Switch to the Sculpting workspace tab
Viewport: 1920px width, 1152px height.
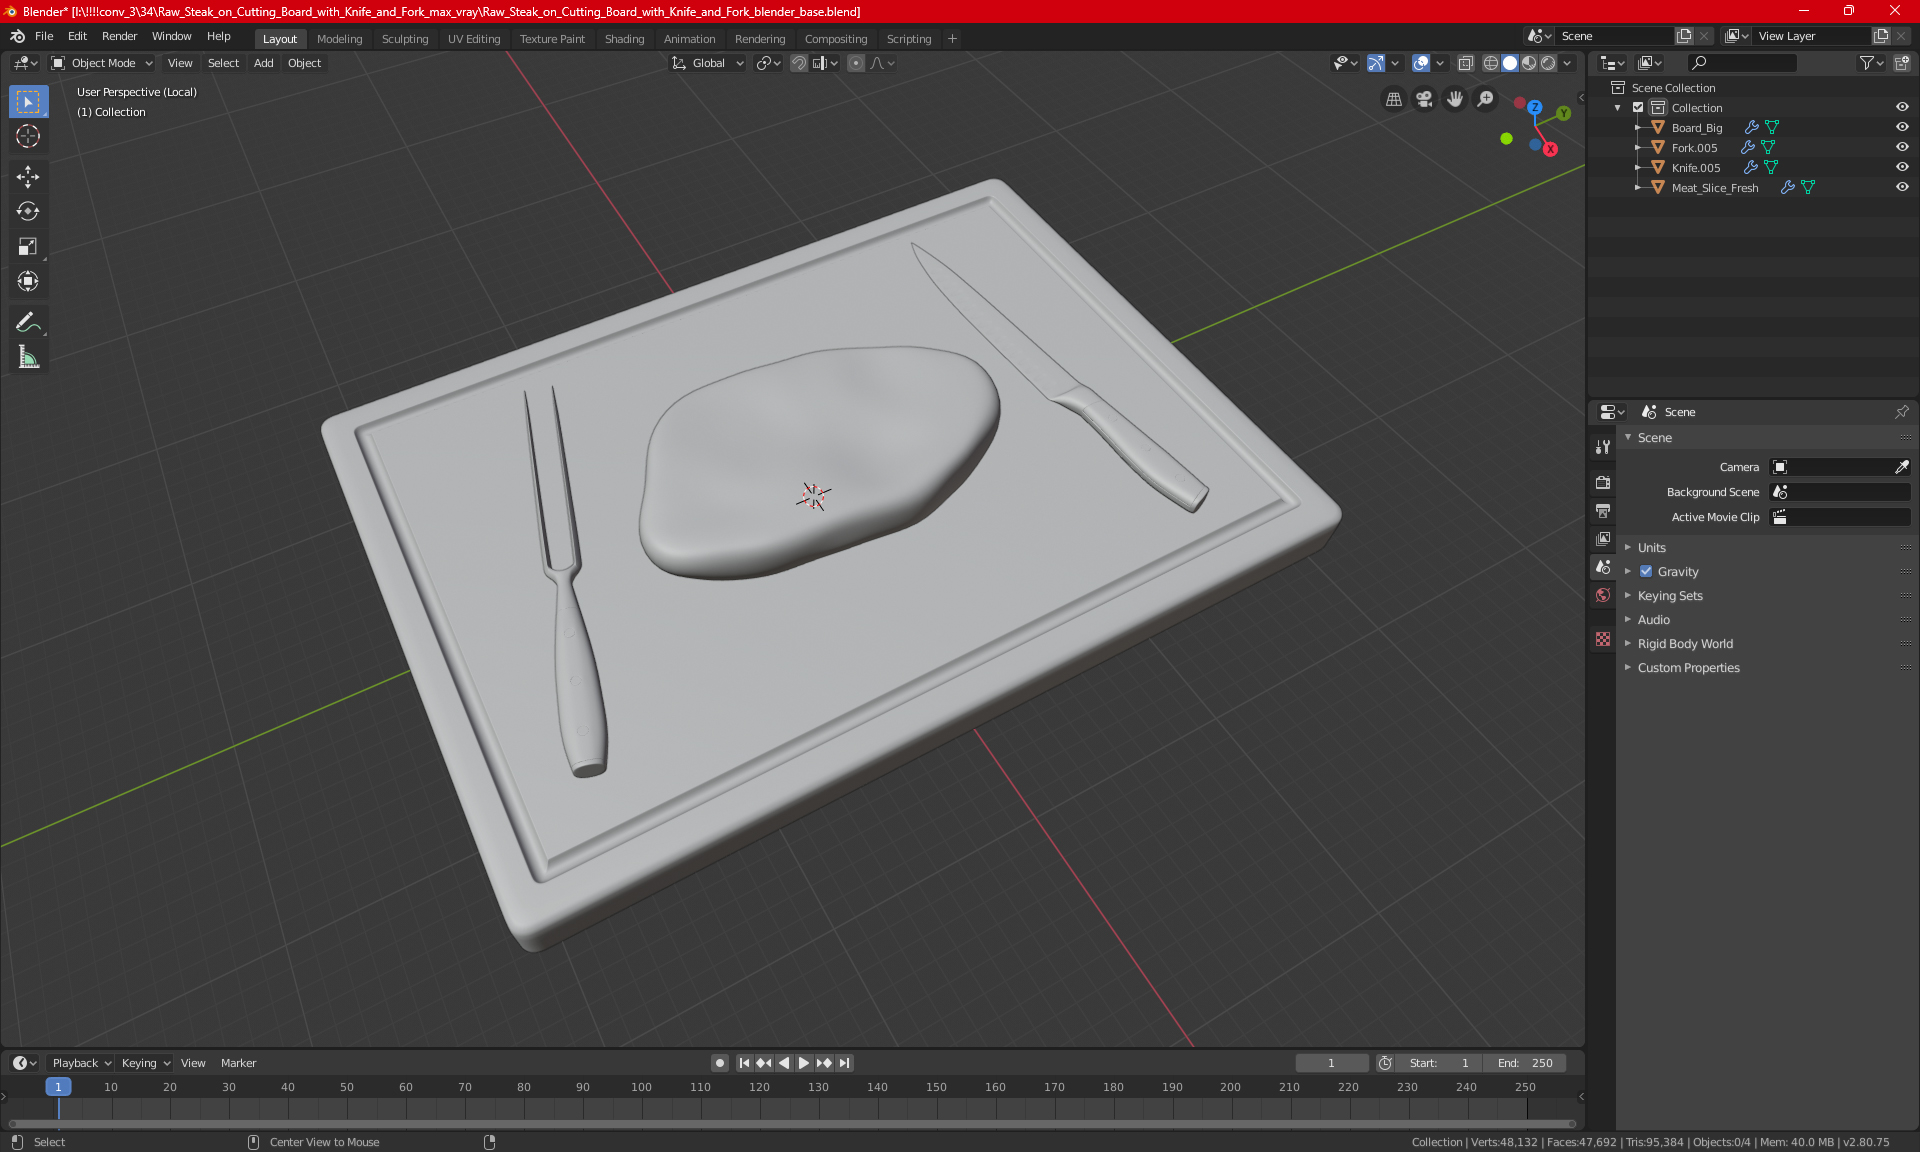point(404,39)
